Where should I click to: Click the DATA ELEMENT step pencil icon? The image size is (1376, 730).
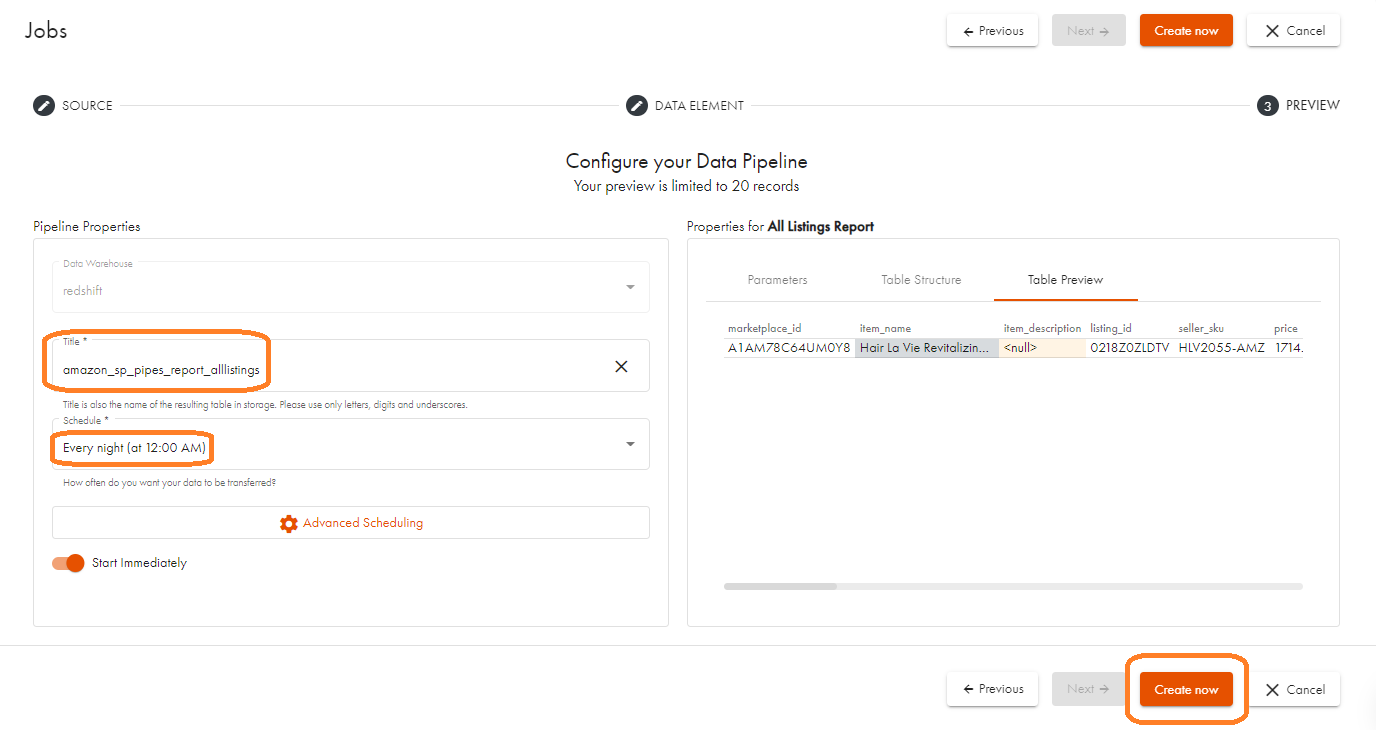[x=637, y=105]
